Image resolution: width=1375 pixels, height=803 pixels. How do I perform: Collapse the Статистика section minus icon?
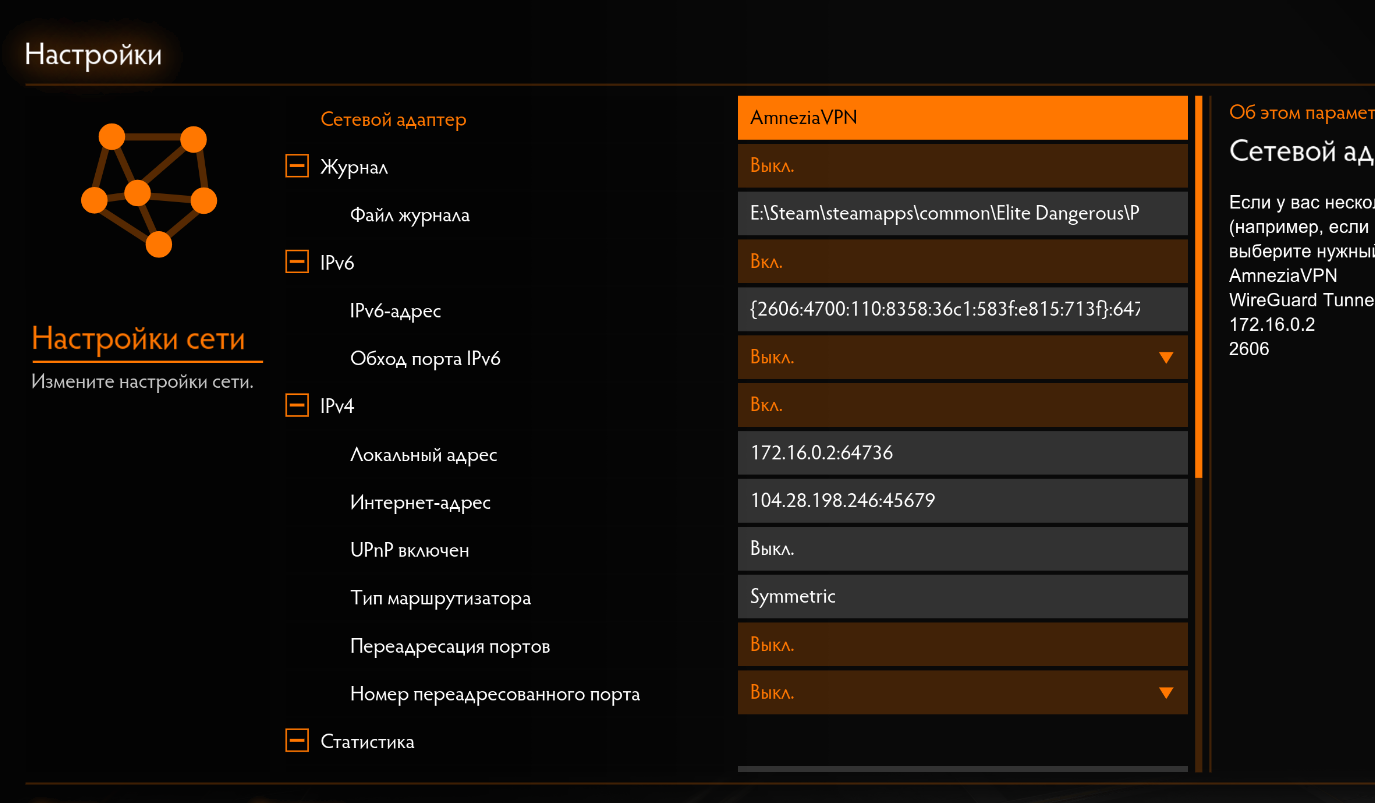[297, 741]
